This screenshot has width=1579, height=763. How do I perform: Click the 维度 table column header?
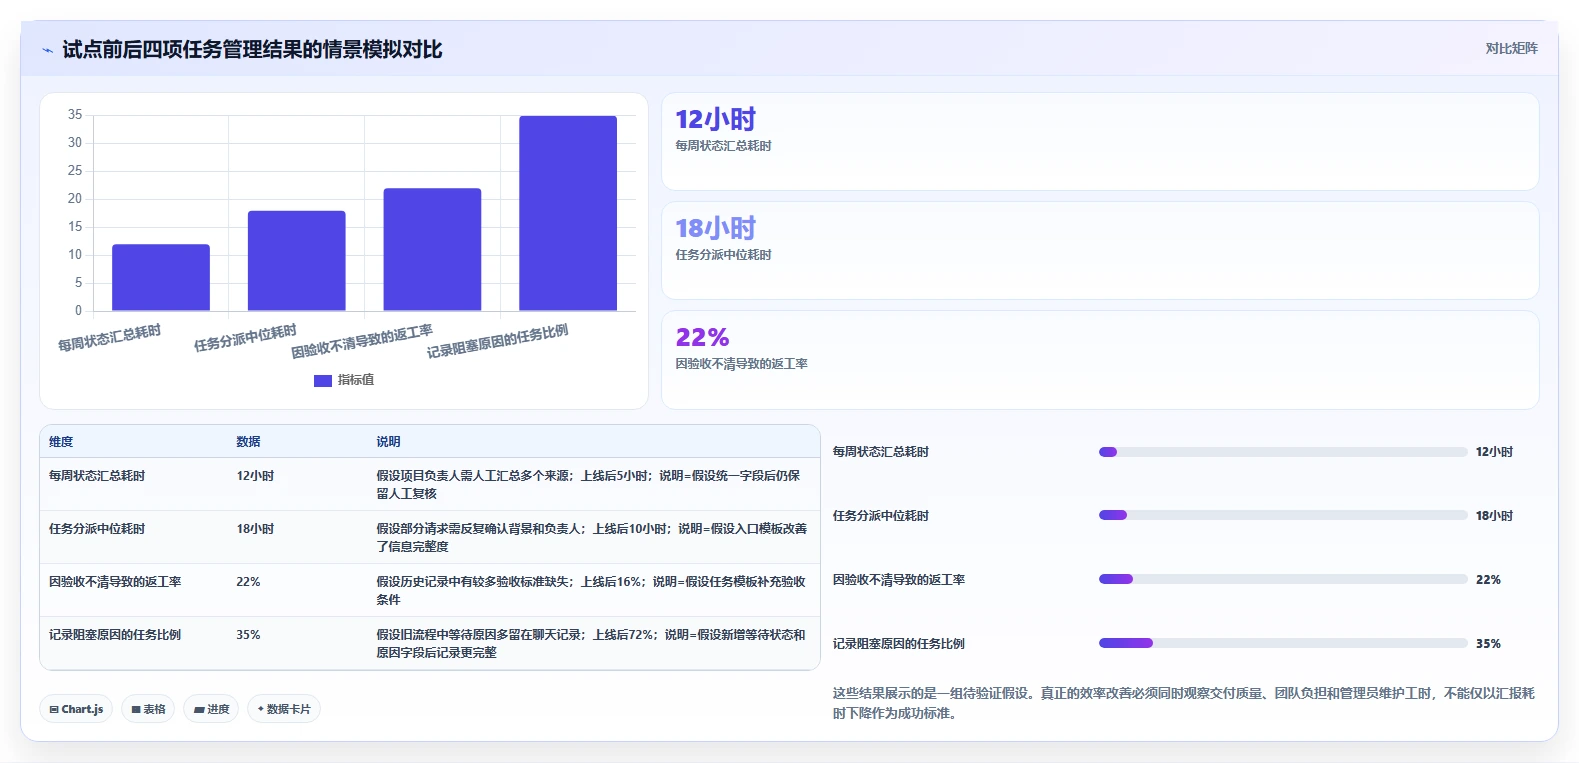pos(61,442)
